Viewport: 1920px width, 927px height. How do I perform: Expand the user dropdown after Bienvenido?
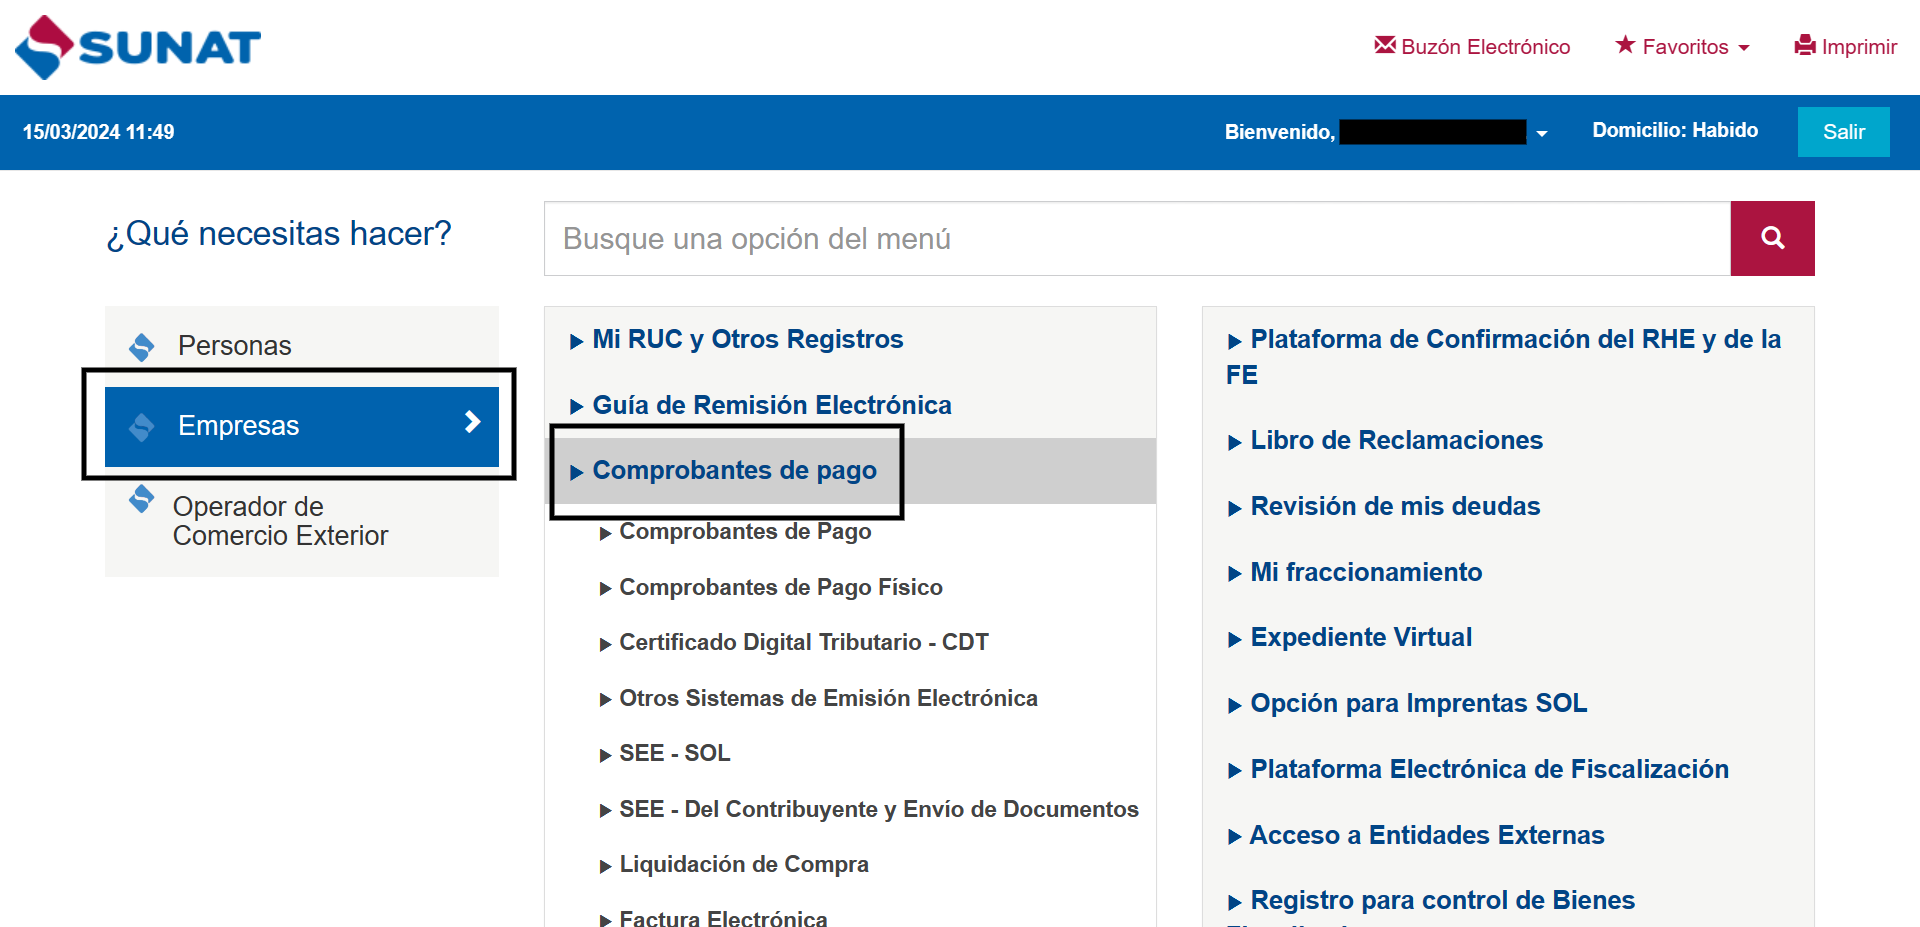point(1542,133)
